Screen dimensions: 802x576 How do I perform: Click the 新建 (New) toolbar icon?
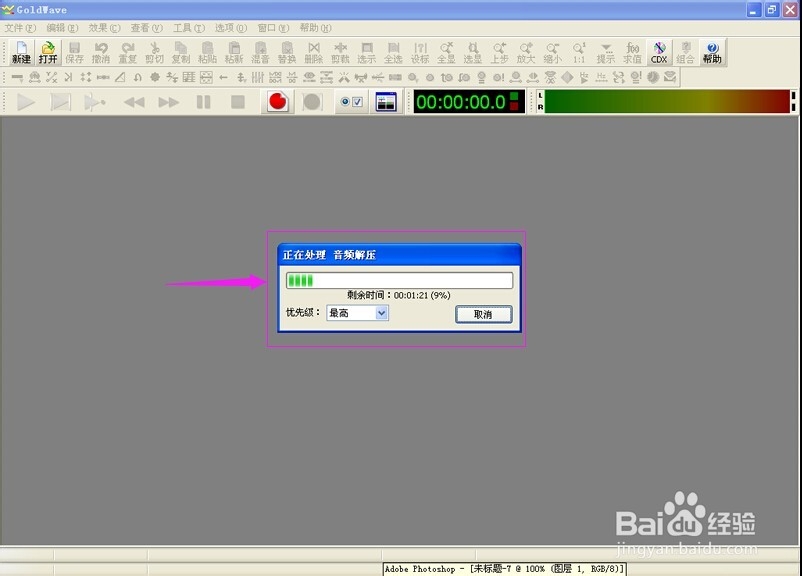point(21,53)
